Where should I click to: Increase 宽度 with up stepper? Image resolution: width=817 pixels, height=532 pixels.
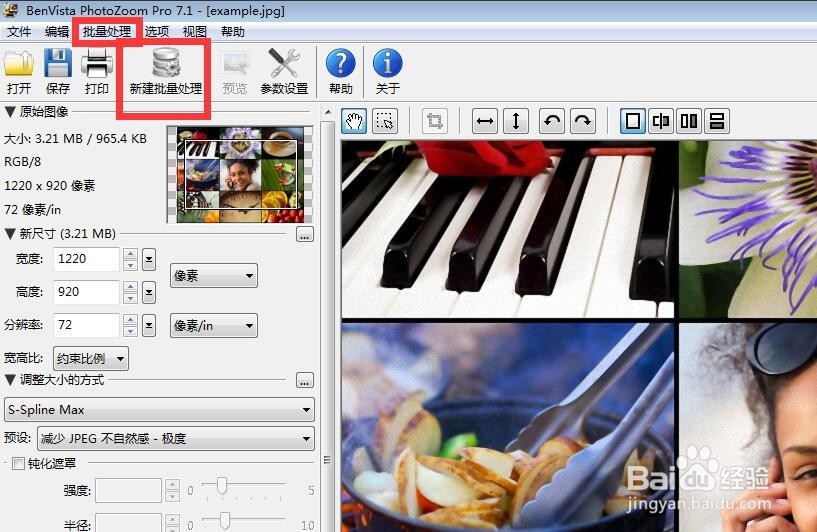[130, 254]
